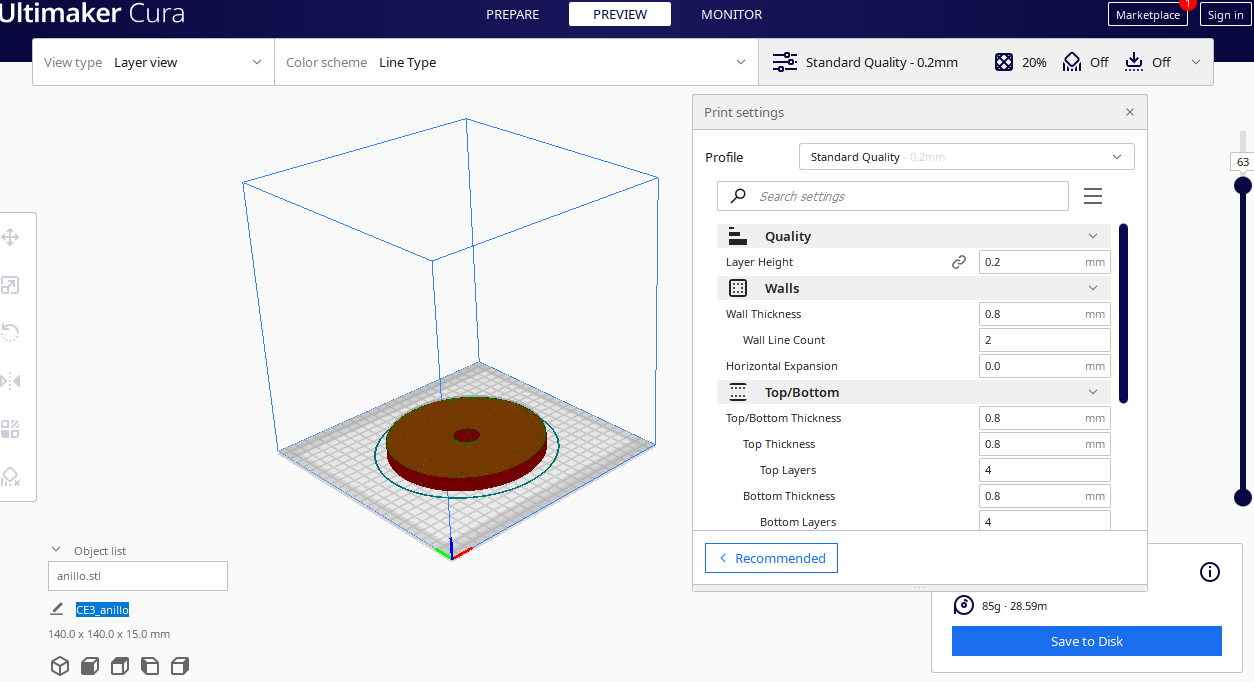Close the Print settings panel

click(x=1130, y=112)
